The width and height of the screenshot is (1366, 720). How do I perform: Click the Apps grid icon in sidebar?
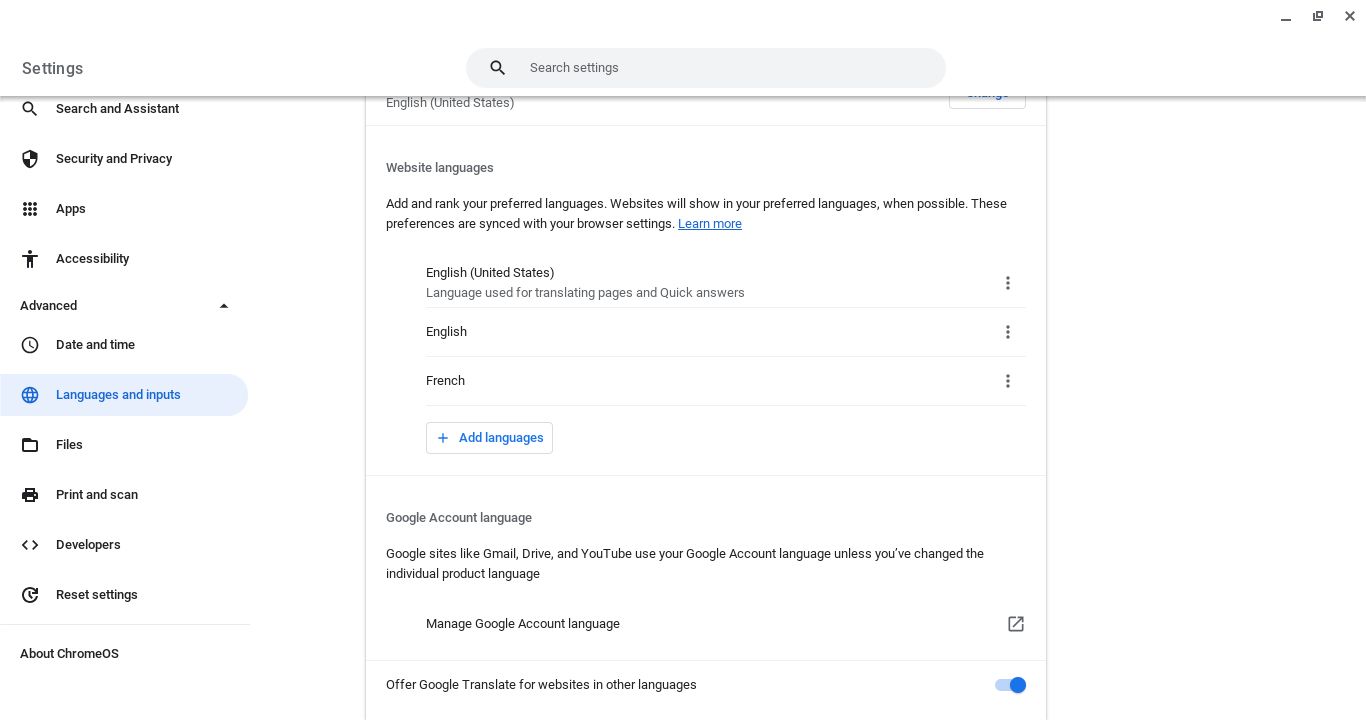pyautogui.click(x=30, y=209)
